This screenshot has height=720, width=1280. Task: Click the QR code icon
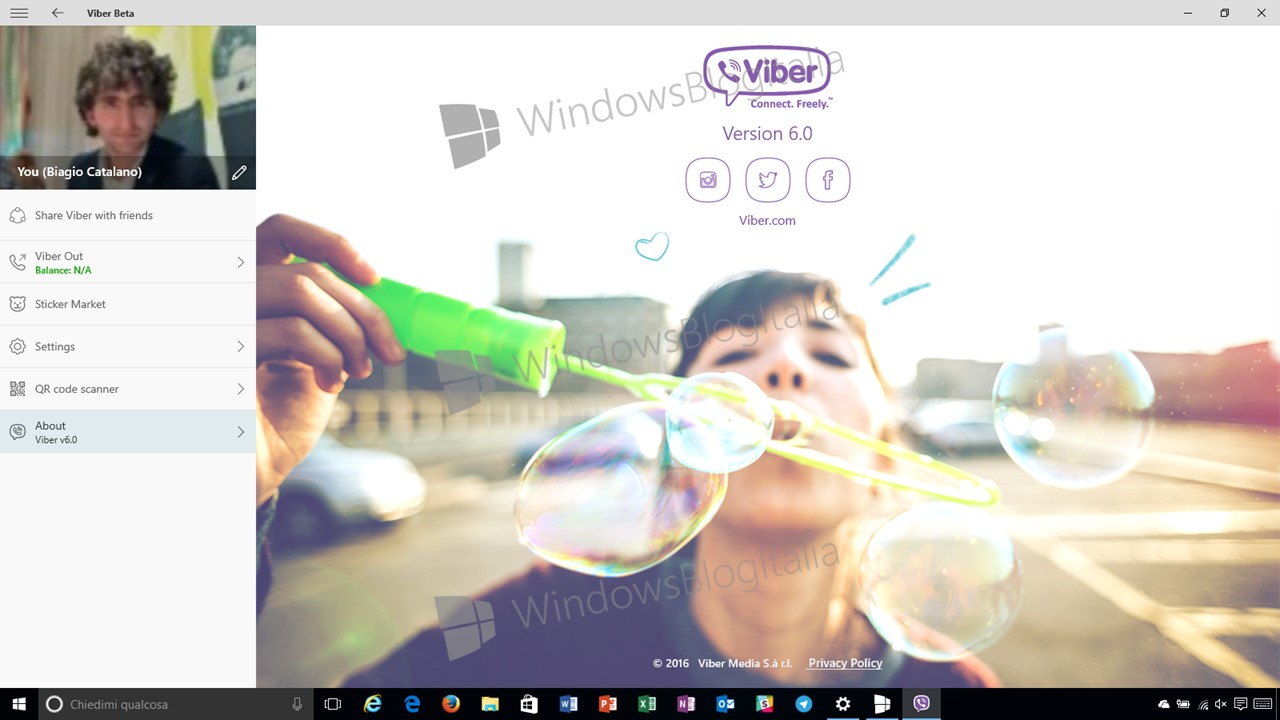click(x=17, y=389)
